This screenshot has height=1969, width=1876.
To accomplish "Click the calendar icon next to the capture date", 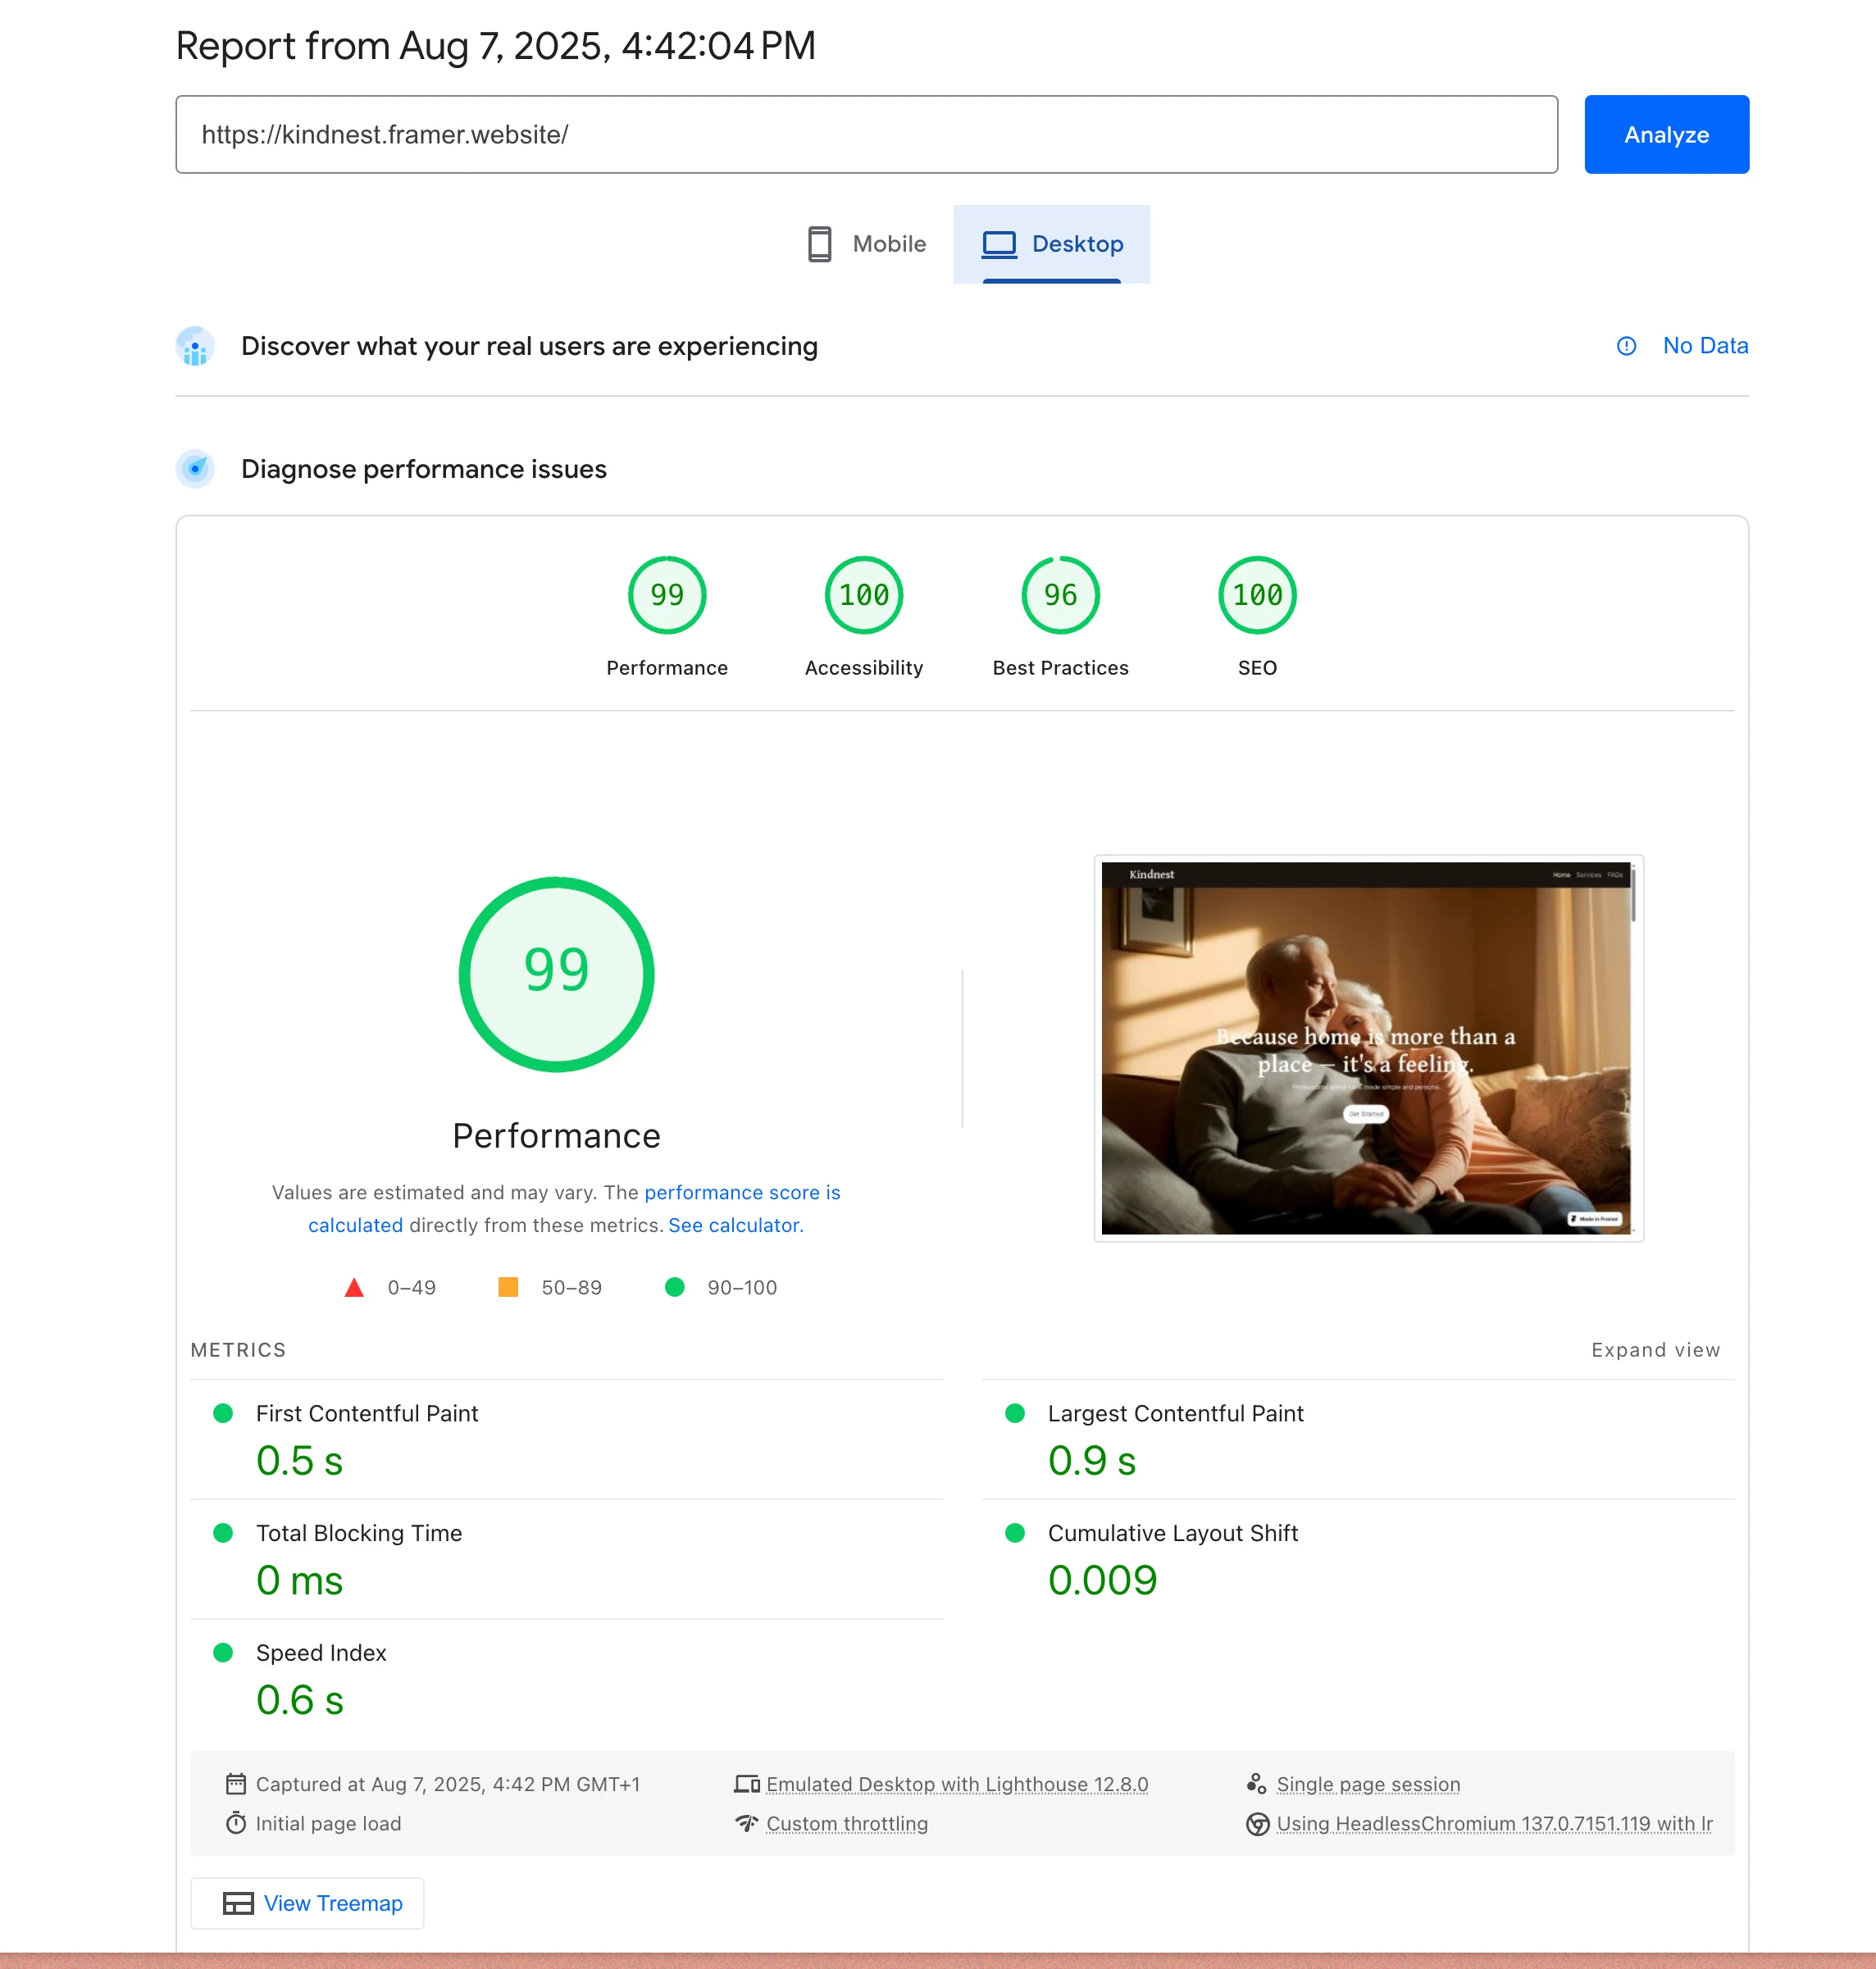I will [x=235, y=1784].
